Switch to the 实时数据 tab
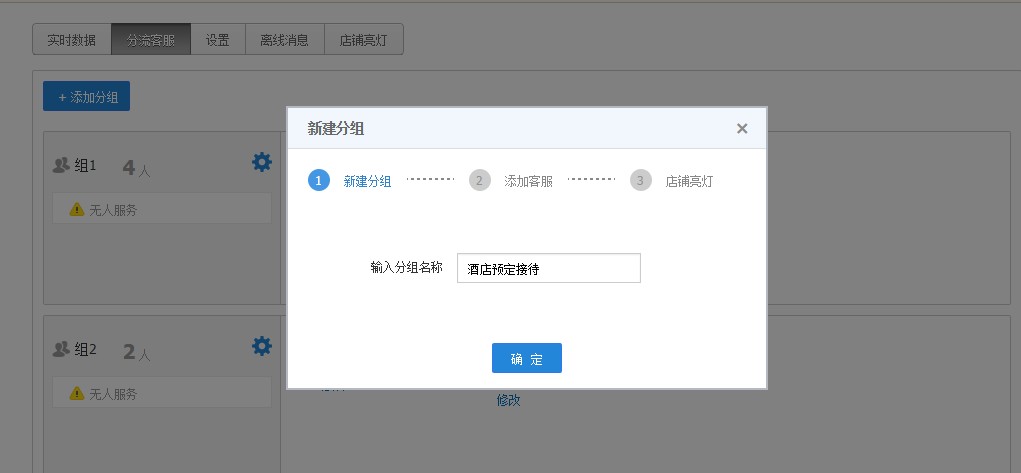Viewport: 1021px width, 473px height. pos(72,40)
